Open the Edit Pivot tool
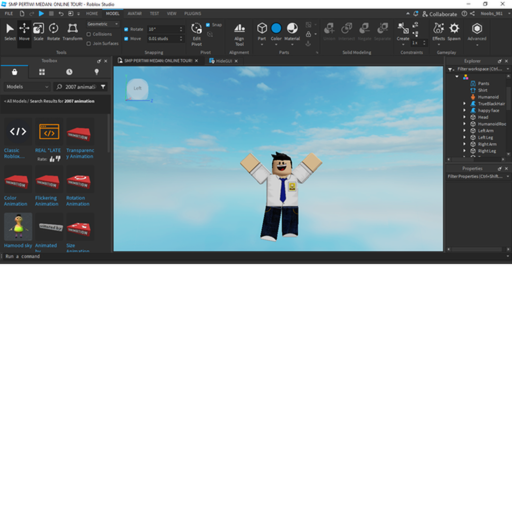512x512 pixels. [x=196, y=34]
